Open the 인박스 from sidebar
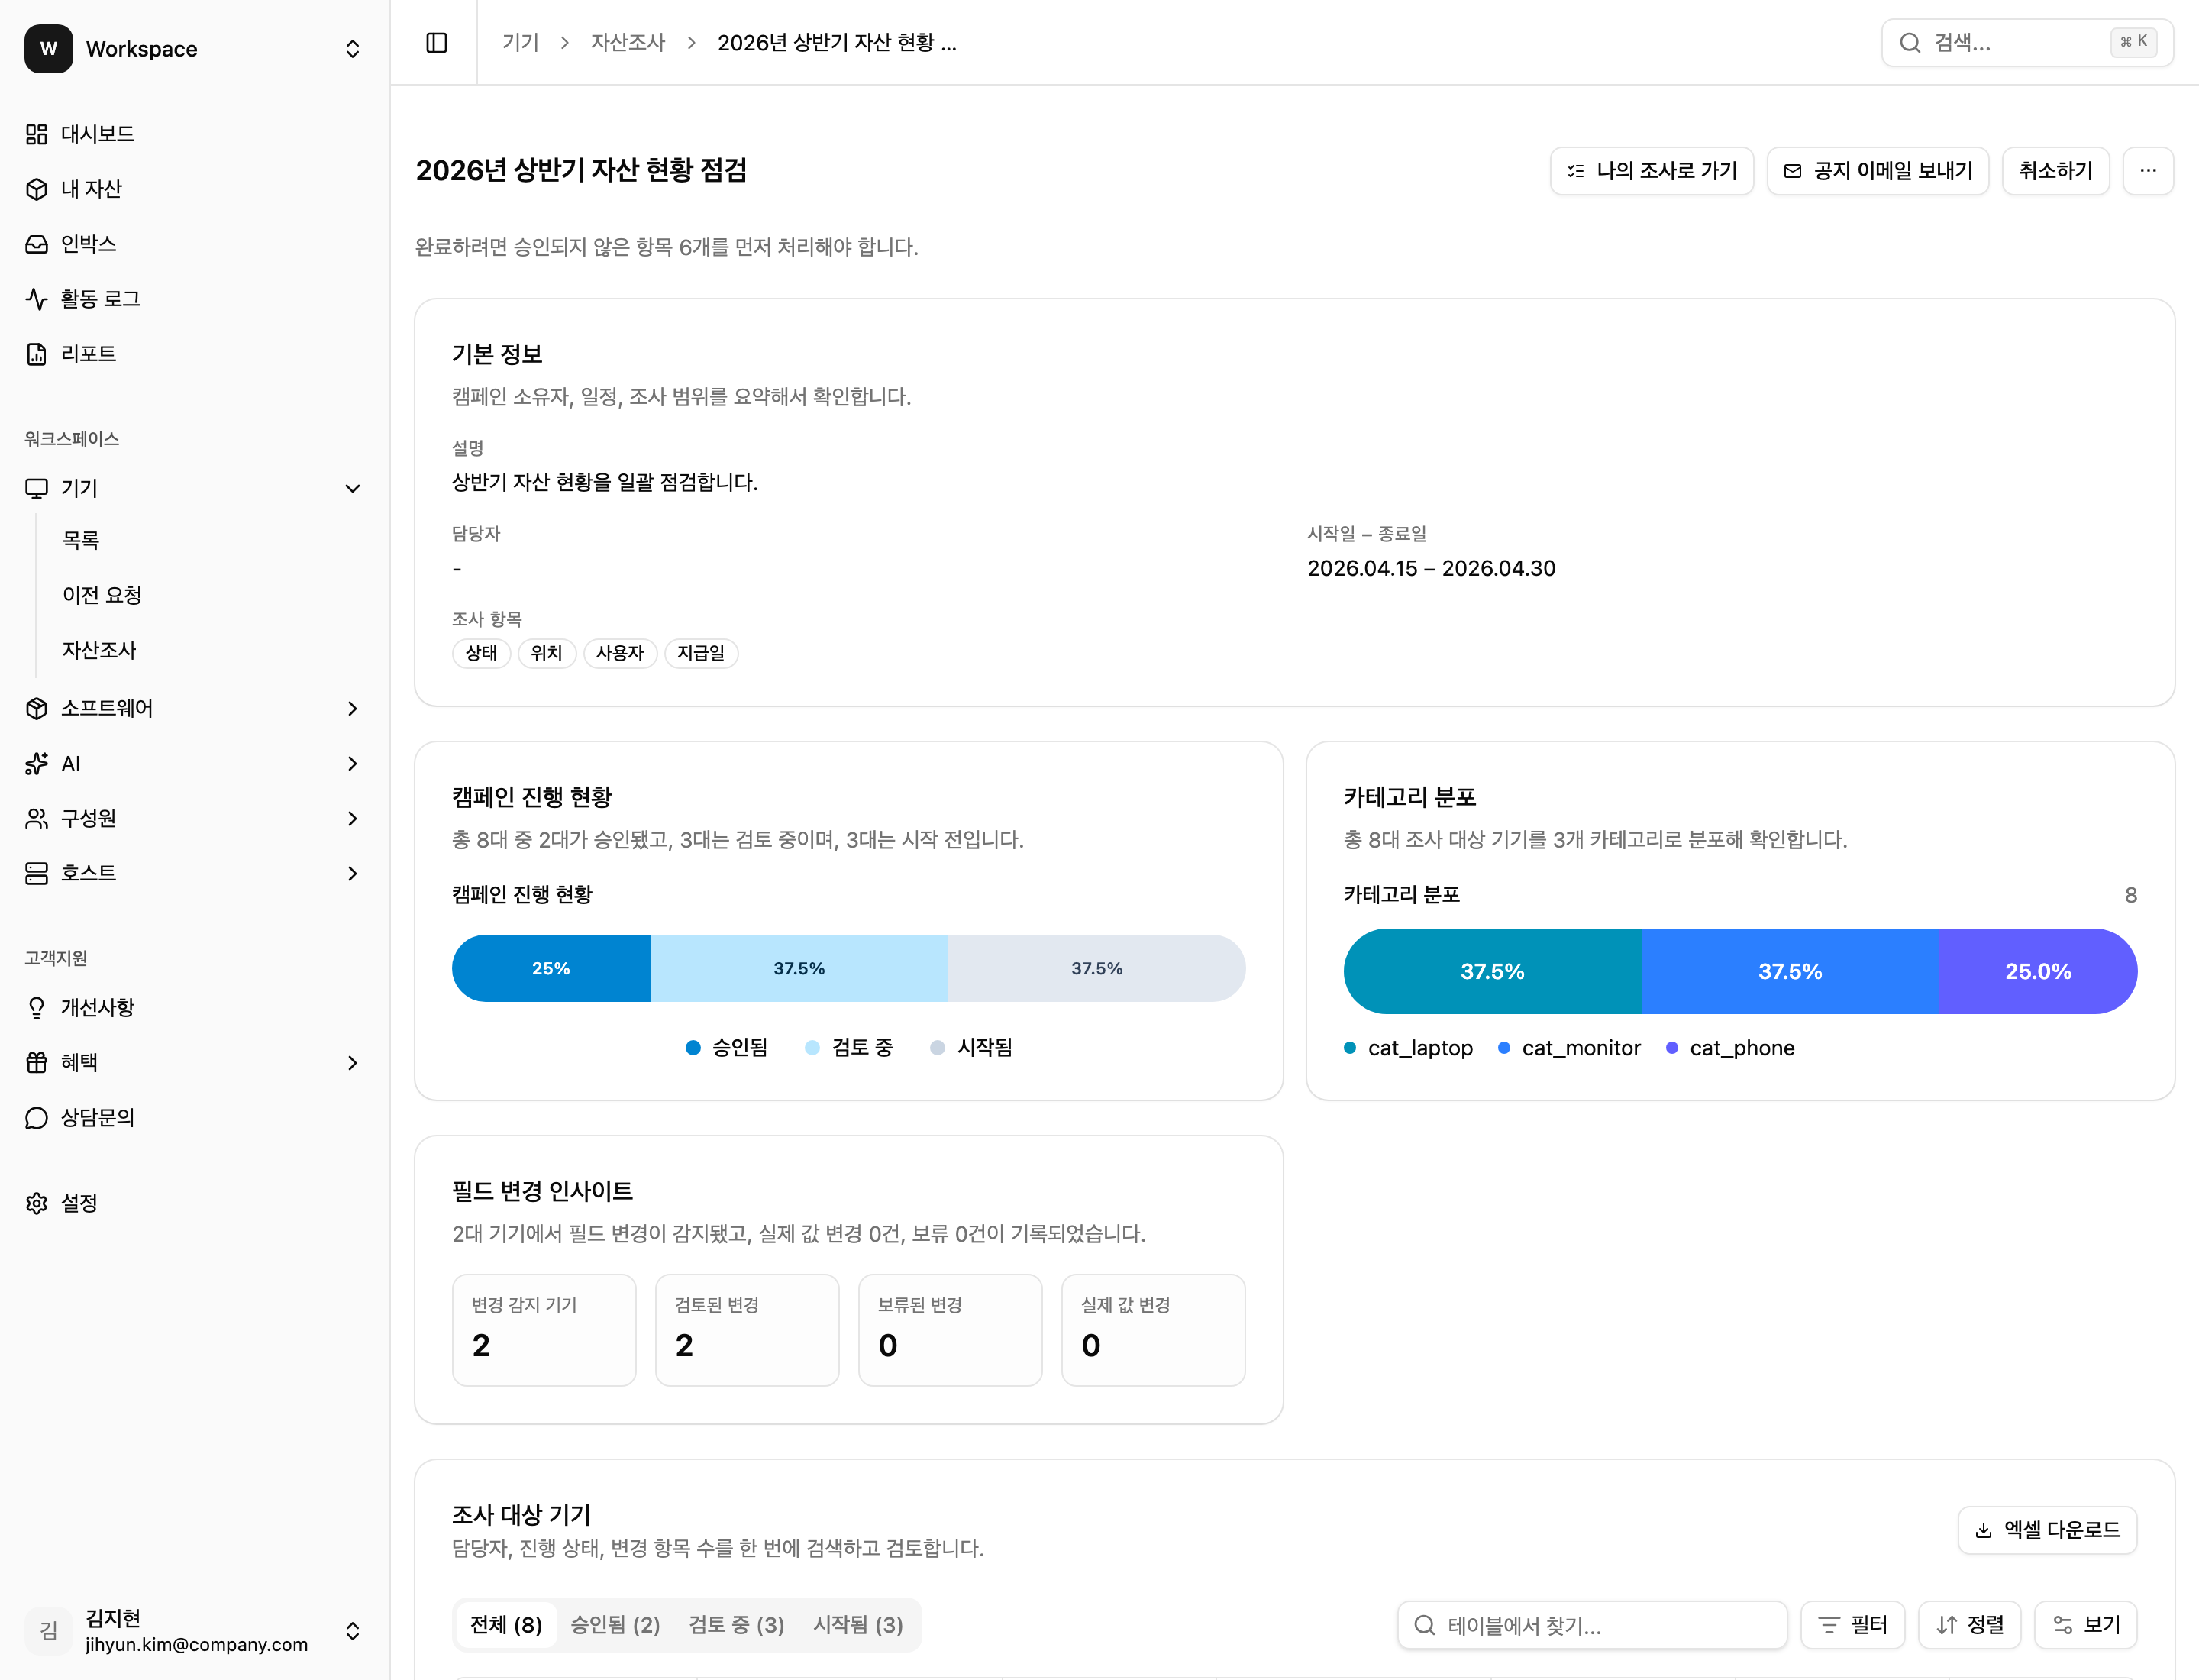The image size is (2199, 1680). click(37, 243)
